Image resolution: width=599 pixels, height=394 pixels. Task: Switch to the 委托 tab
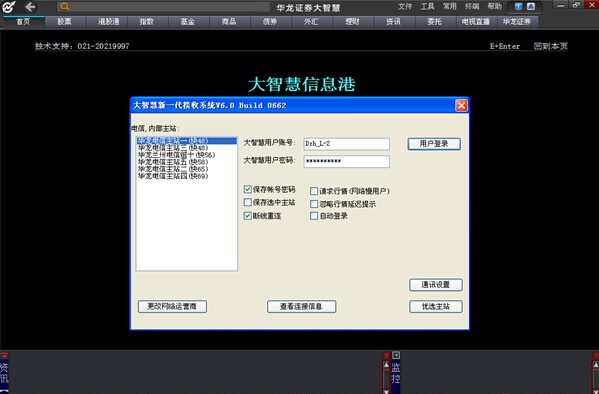(434, 22)
